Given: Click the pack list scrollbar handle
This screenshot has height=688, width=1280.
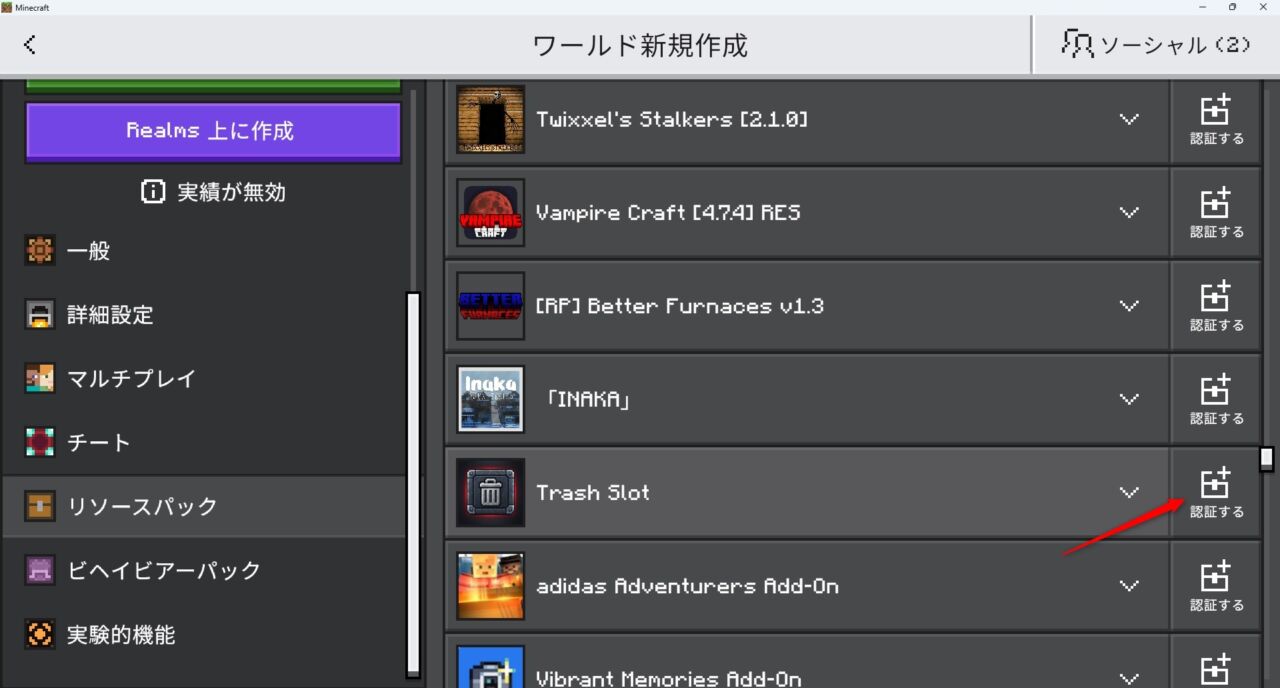Looking at the screenshot, I should (x=1266, y=459).
